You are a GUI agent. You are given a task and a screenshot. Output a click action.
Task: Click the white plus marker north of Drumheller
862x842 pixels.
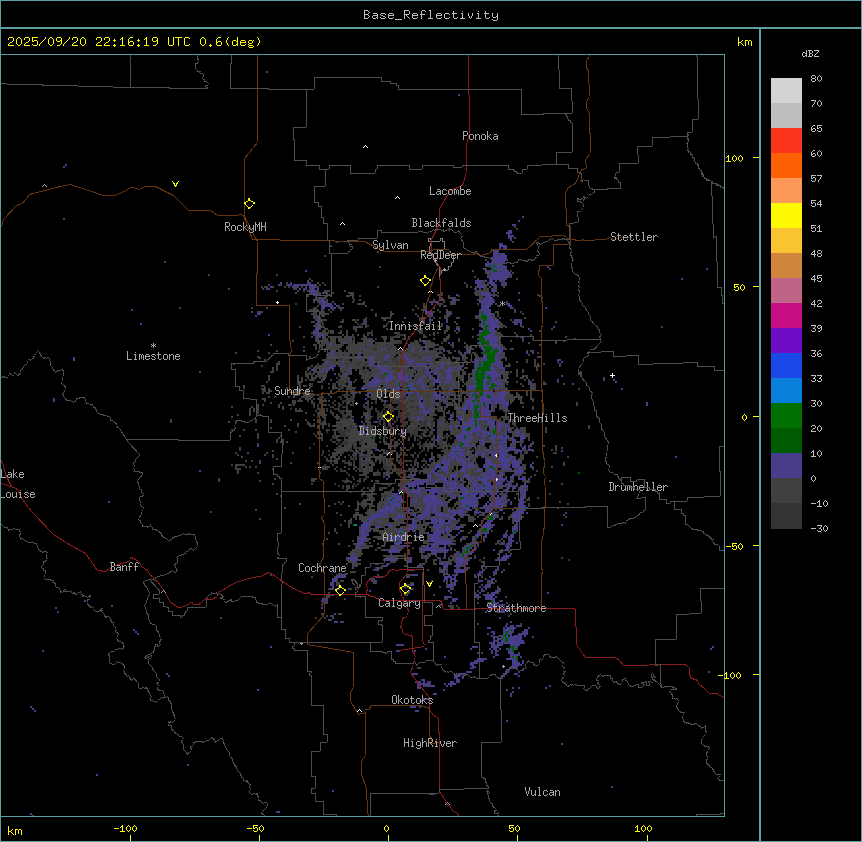pos(613,375)
